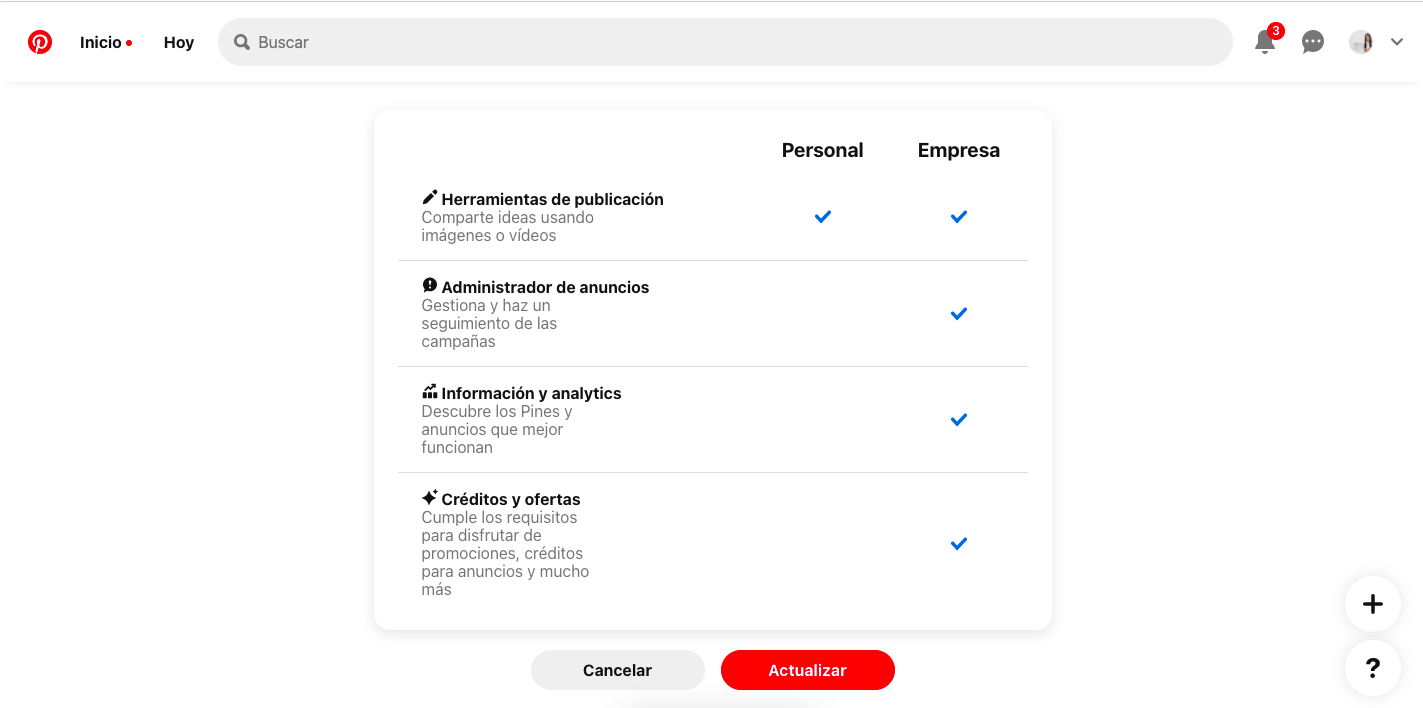The width and height of the screenshot is (1423, 708).
Task: Toggle the Personal checkmark for Herramientas de publicación
Action: pyautogui.click(x=822, y=216)
